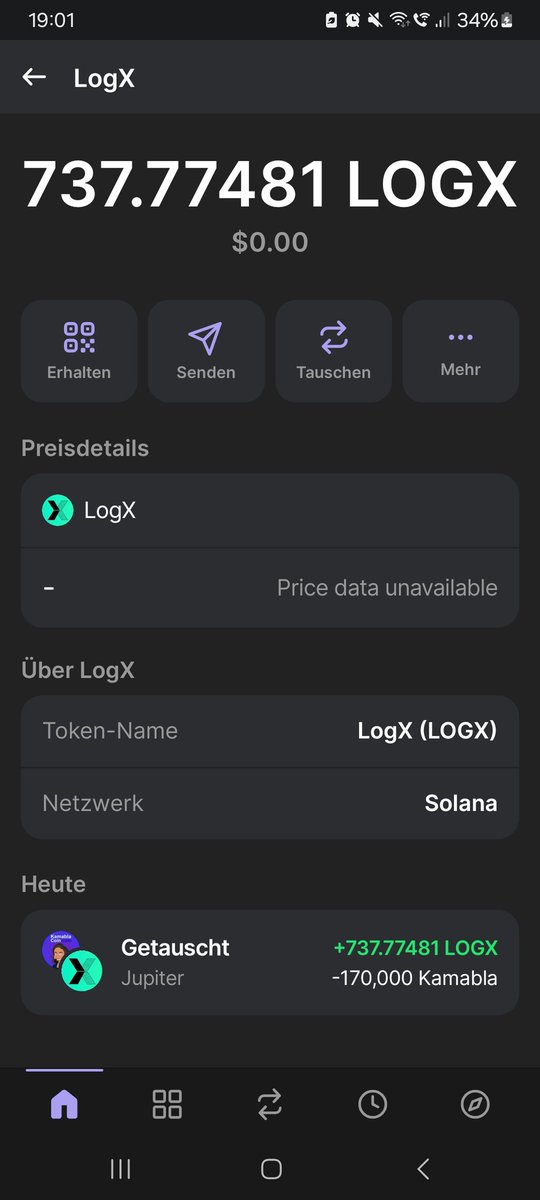Tap the Erhalten QR code button

(x=79, y=351)
